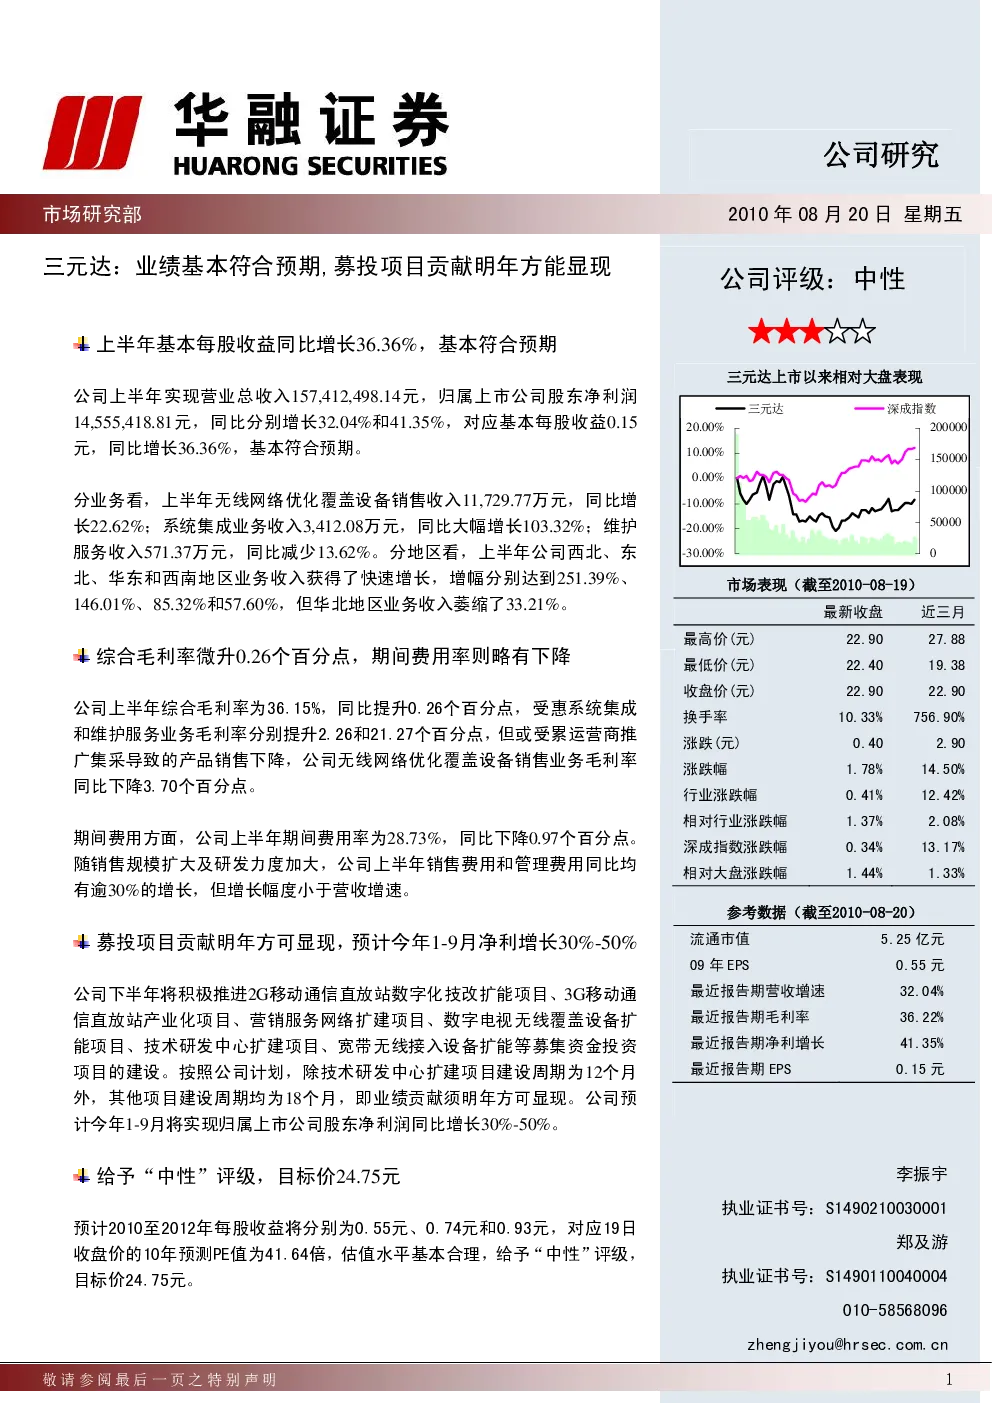992x1403 pixels.
Task: Click the value 36.22% for 毛利率
Action: click(x=922, y=1017)
